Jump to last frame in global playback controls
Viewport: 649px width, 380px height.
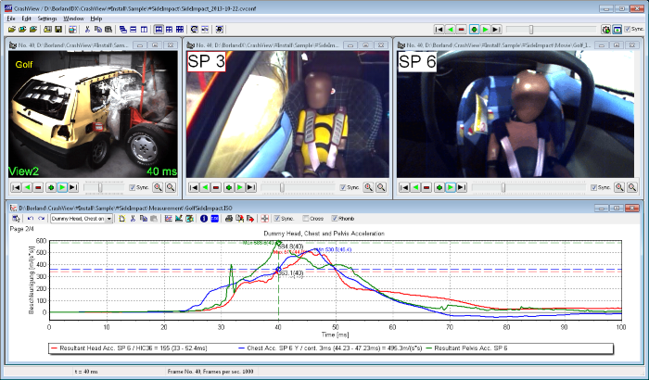coord(496,29)
